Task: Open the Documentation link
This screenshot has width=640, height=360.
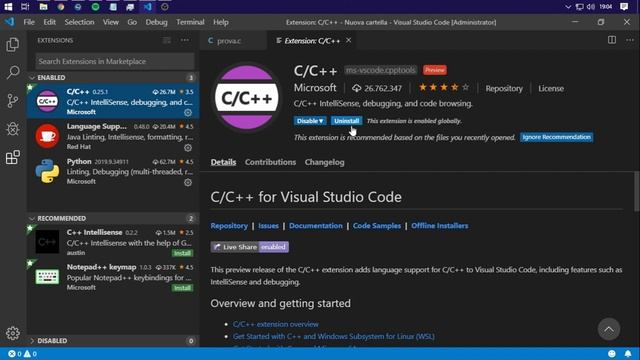Action: (316, 226)
